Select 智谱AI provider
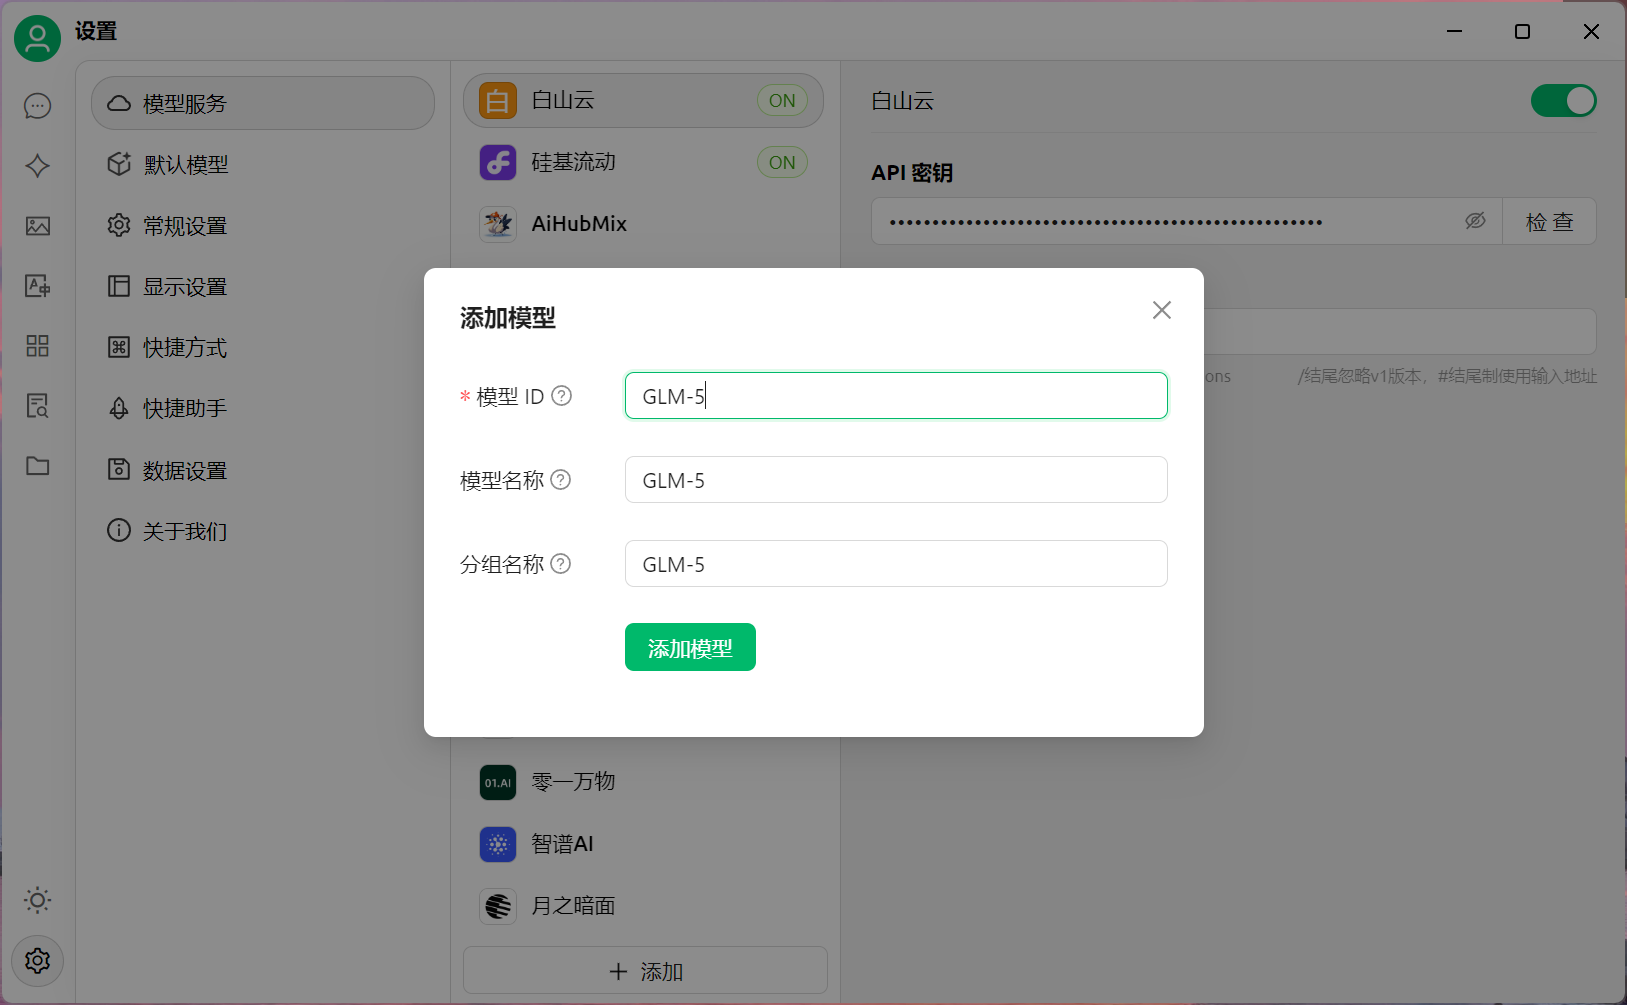The width and height of the screenshot is (1627, 1005). point(644,844)
